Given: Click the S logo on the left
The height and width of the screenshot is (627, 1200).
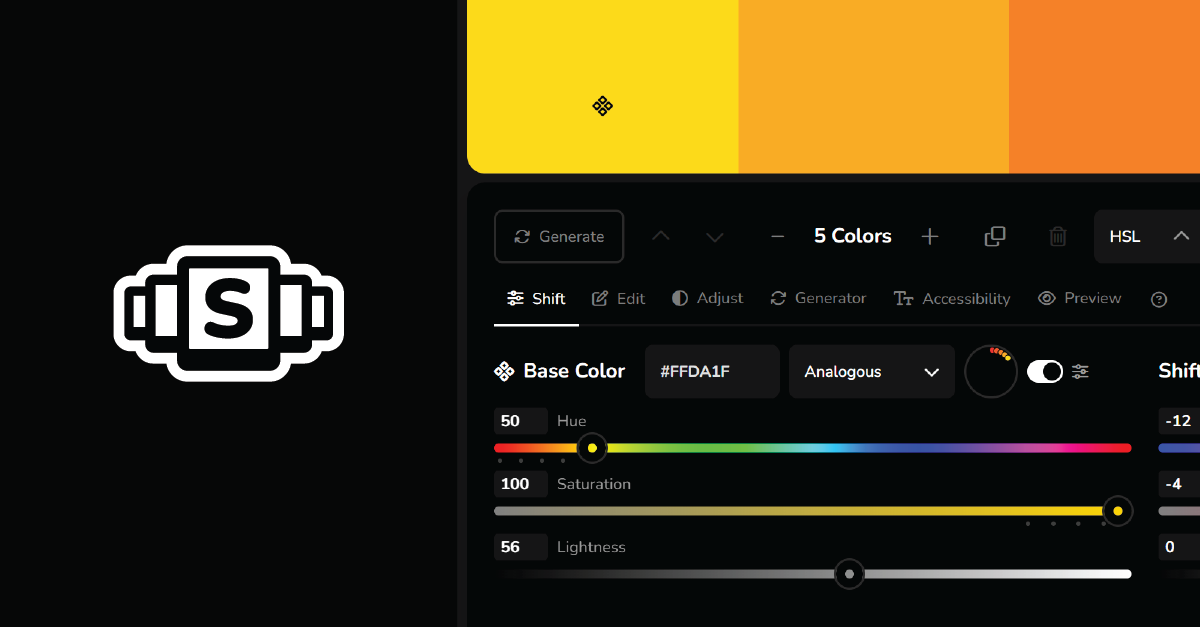Looking at the screenshot, I should tap(229, 312).
